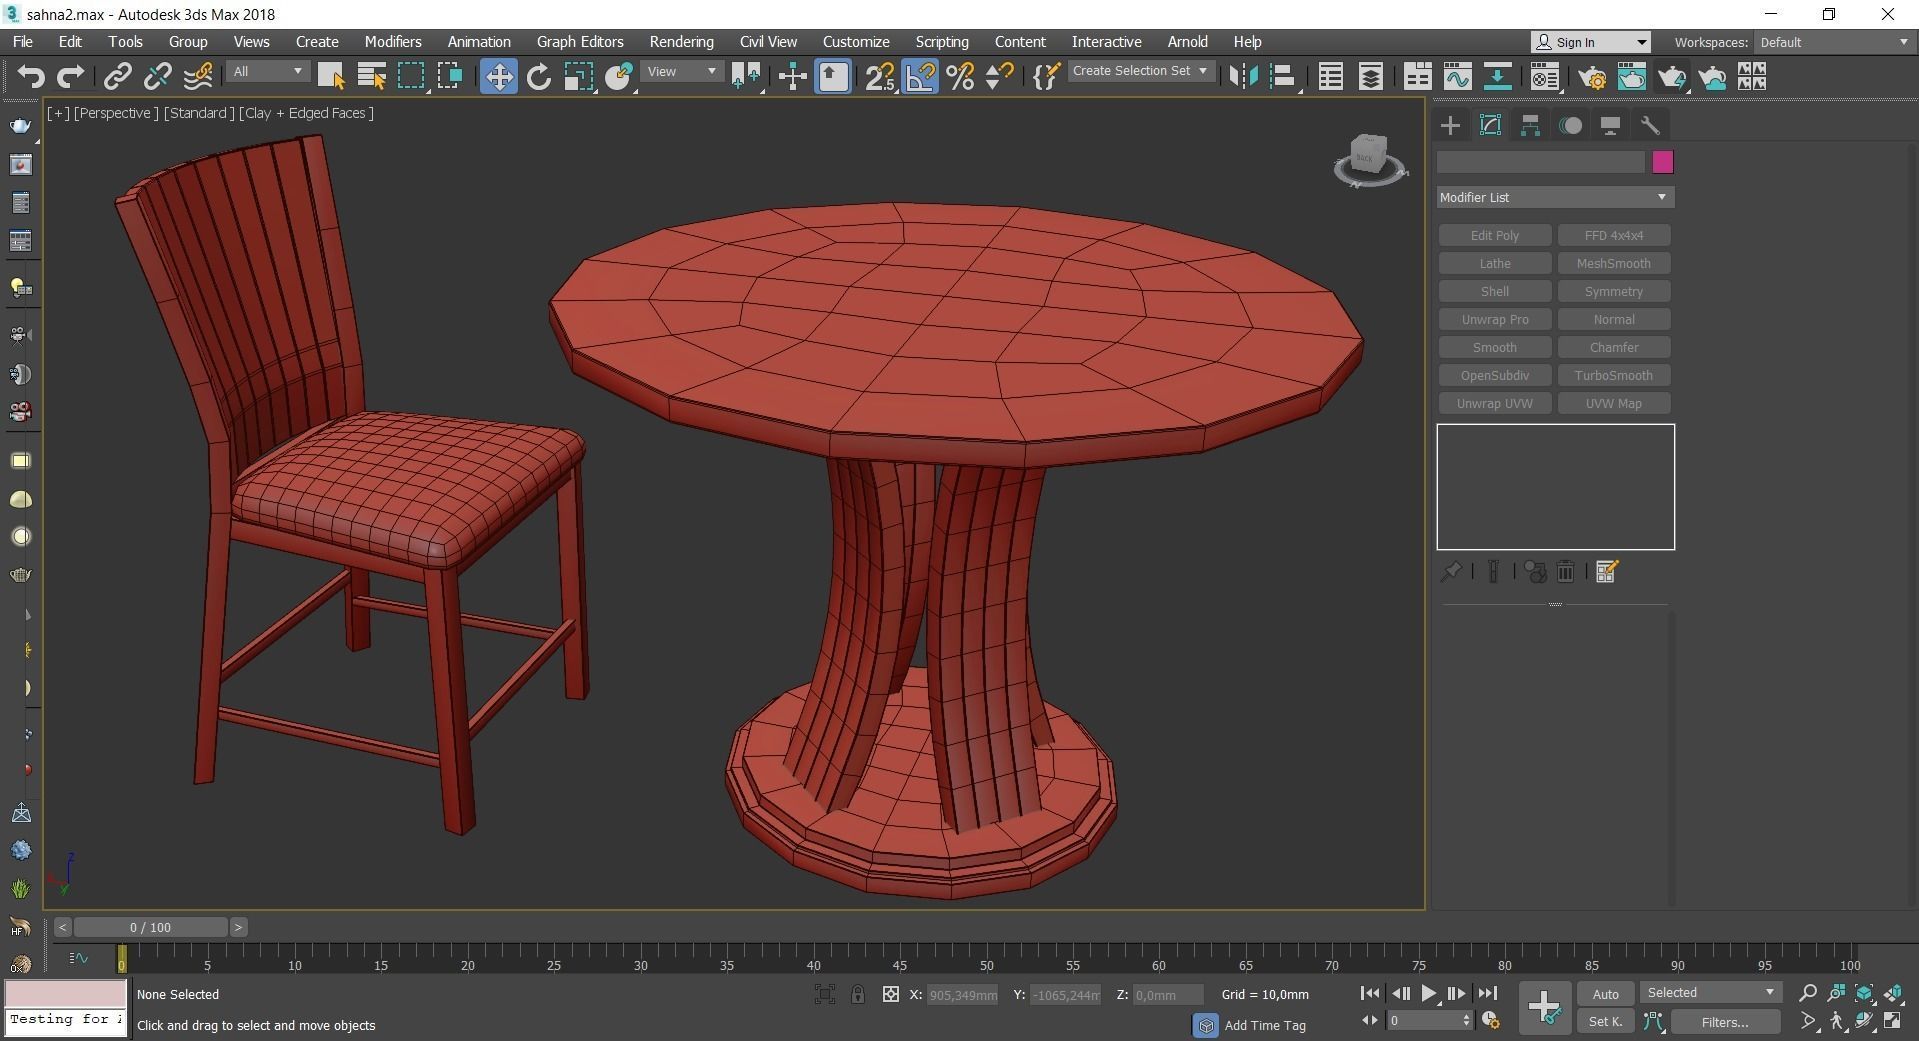Activate the Select and Rotate tool

point(539,77)
